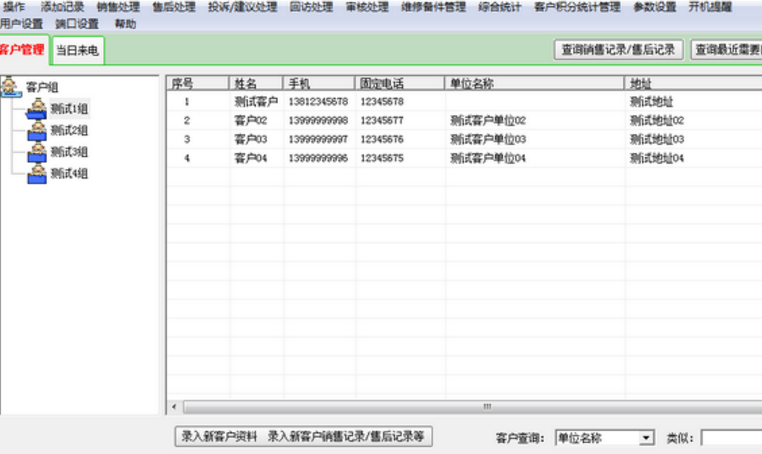Select the customer name 客户04

[x=251, y=158]
